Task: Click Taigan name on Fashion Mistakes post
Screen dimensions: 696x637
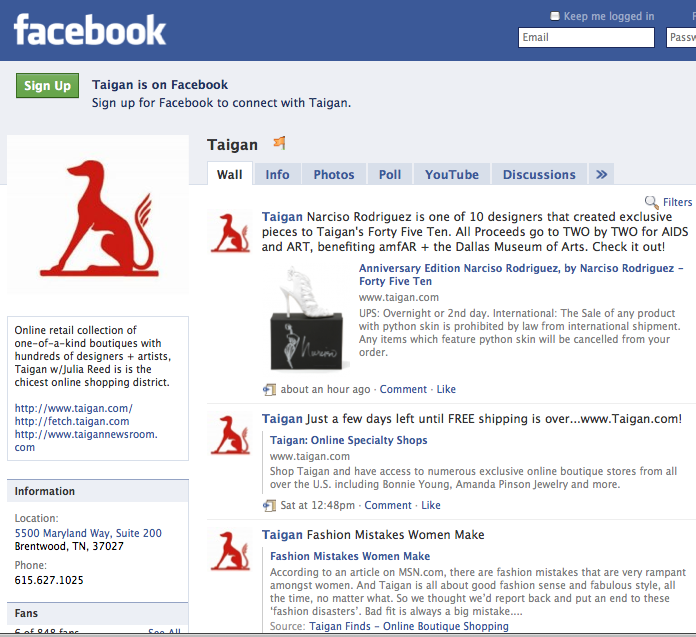Action: click(282, 534)
